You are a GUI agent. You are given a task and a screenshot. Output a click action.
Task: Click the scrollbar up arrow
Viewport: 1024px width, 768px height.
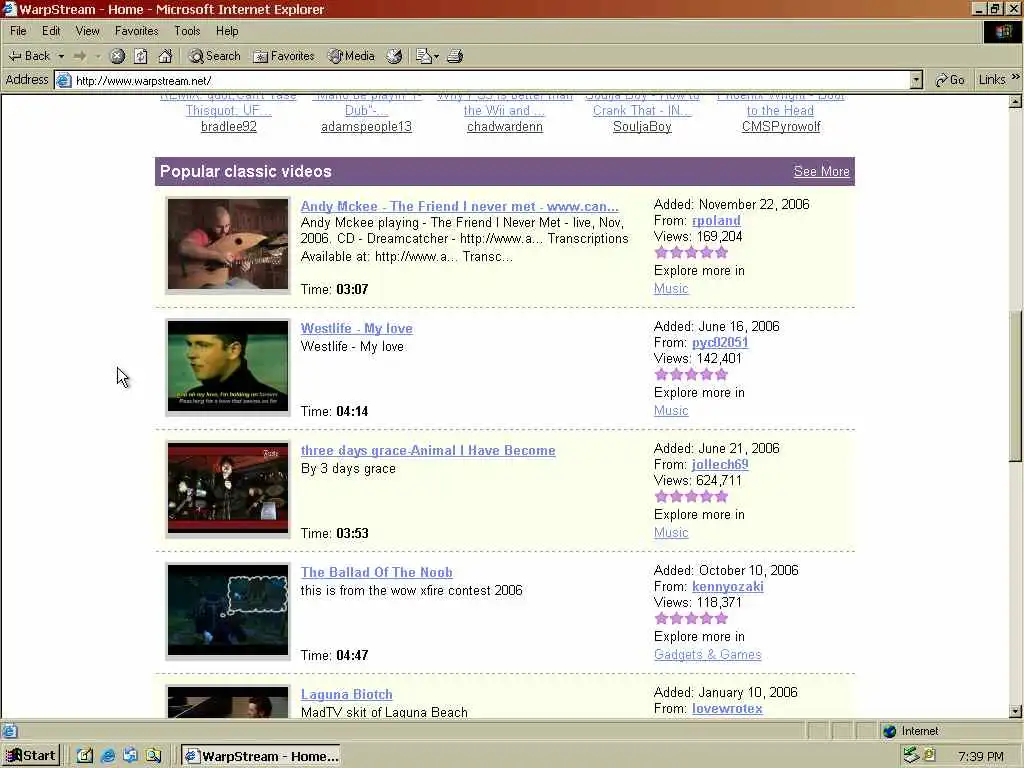[1016, 102]
